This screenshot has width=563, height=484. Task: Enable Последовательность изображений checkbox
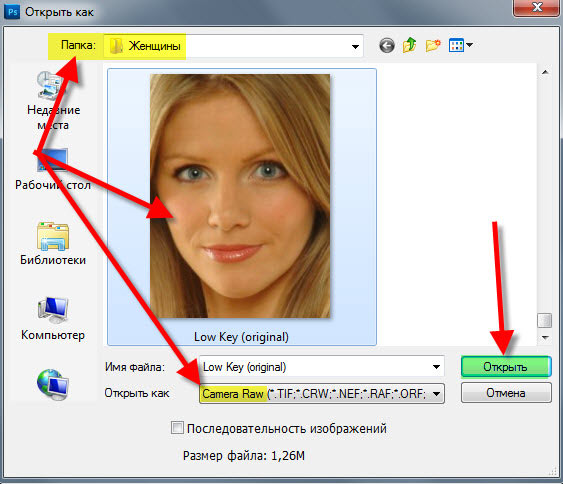[x=177, y=428]
